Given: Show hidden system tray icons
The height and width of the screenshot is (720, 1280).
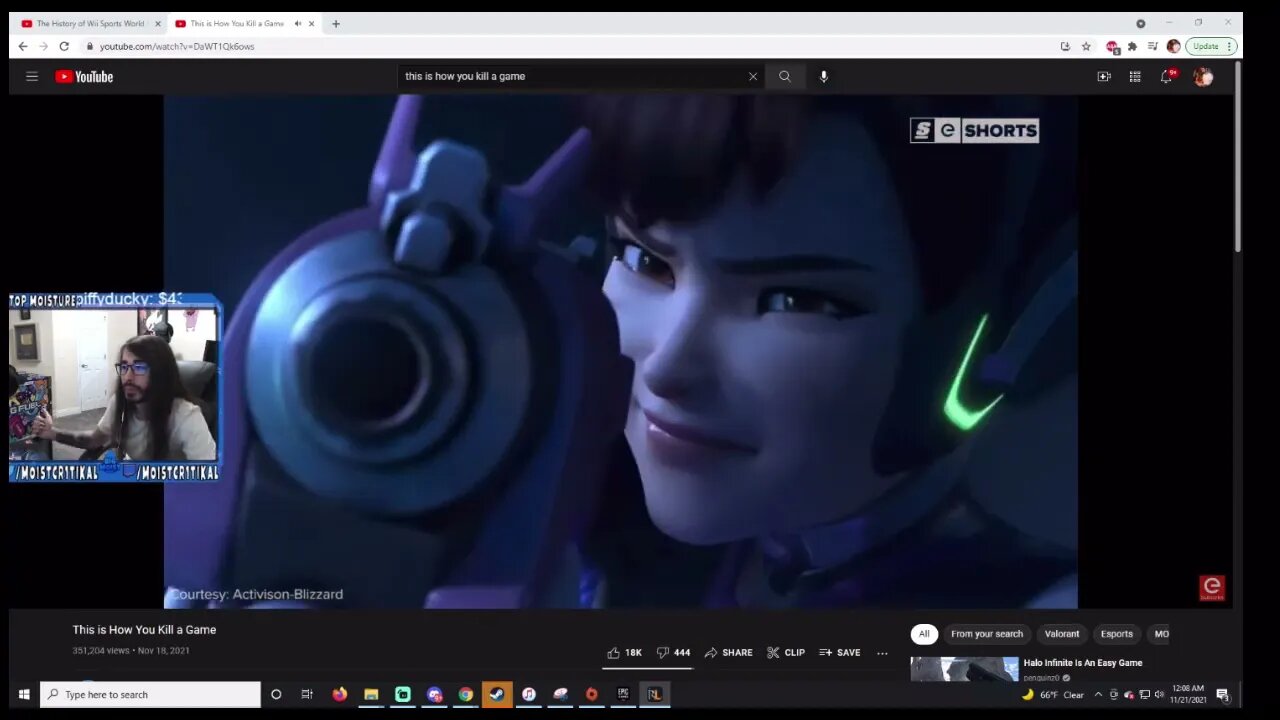Looking at the screenshot, I should 1098,694.
